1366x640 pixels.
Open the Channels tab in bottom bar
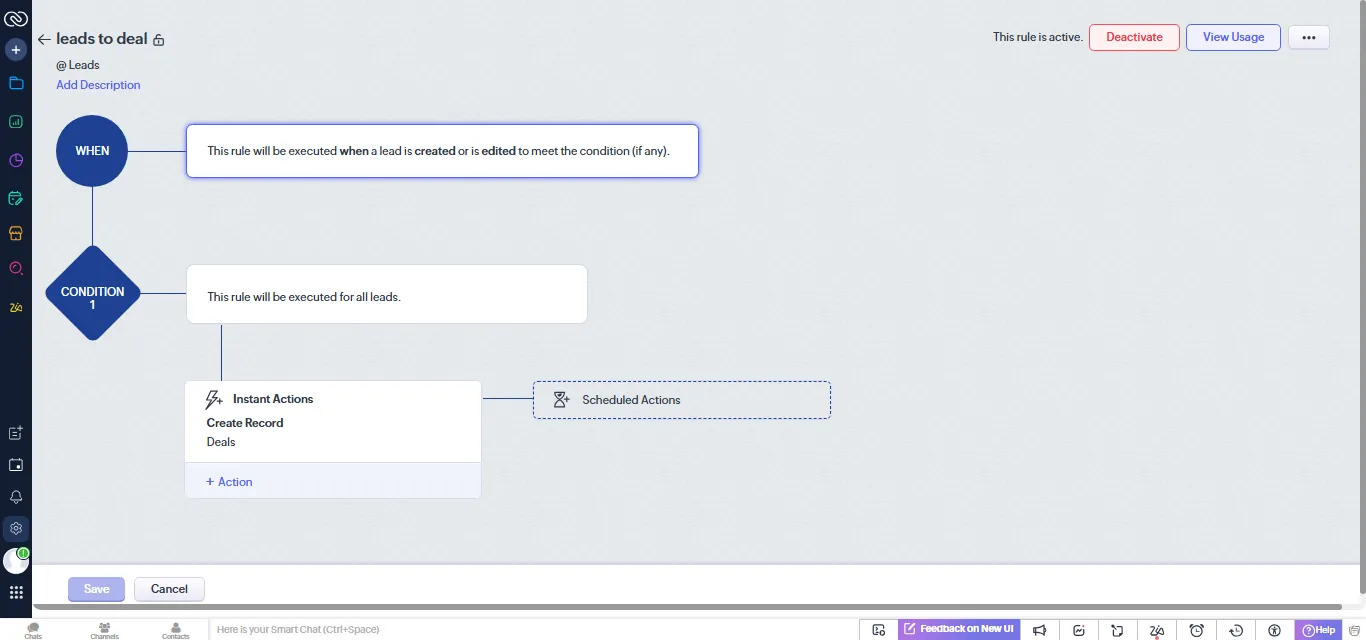click(x=104, y=630)
